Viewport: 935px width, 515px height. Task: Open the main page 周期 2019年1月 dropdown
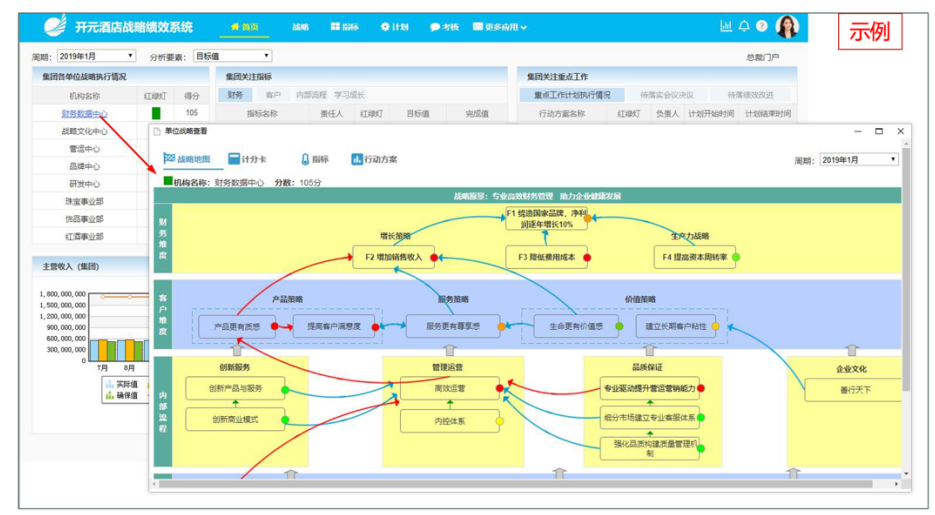click(97, 56)
